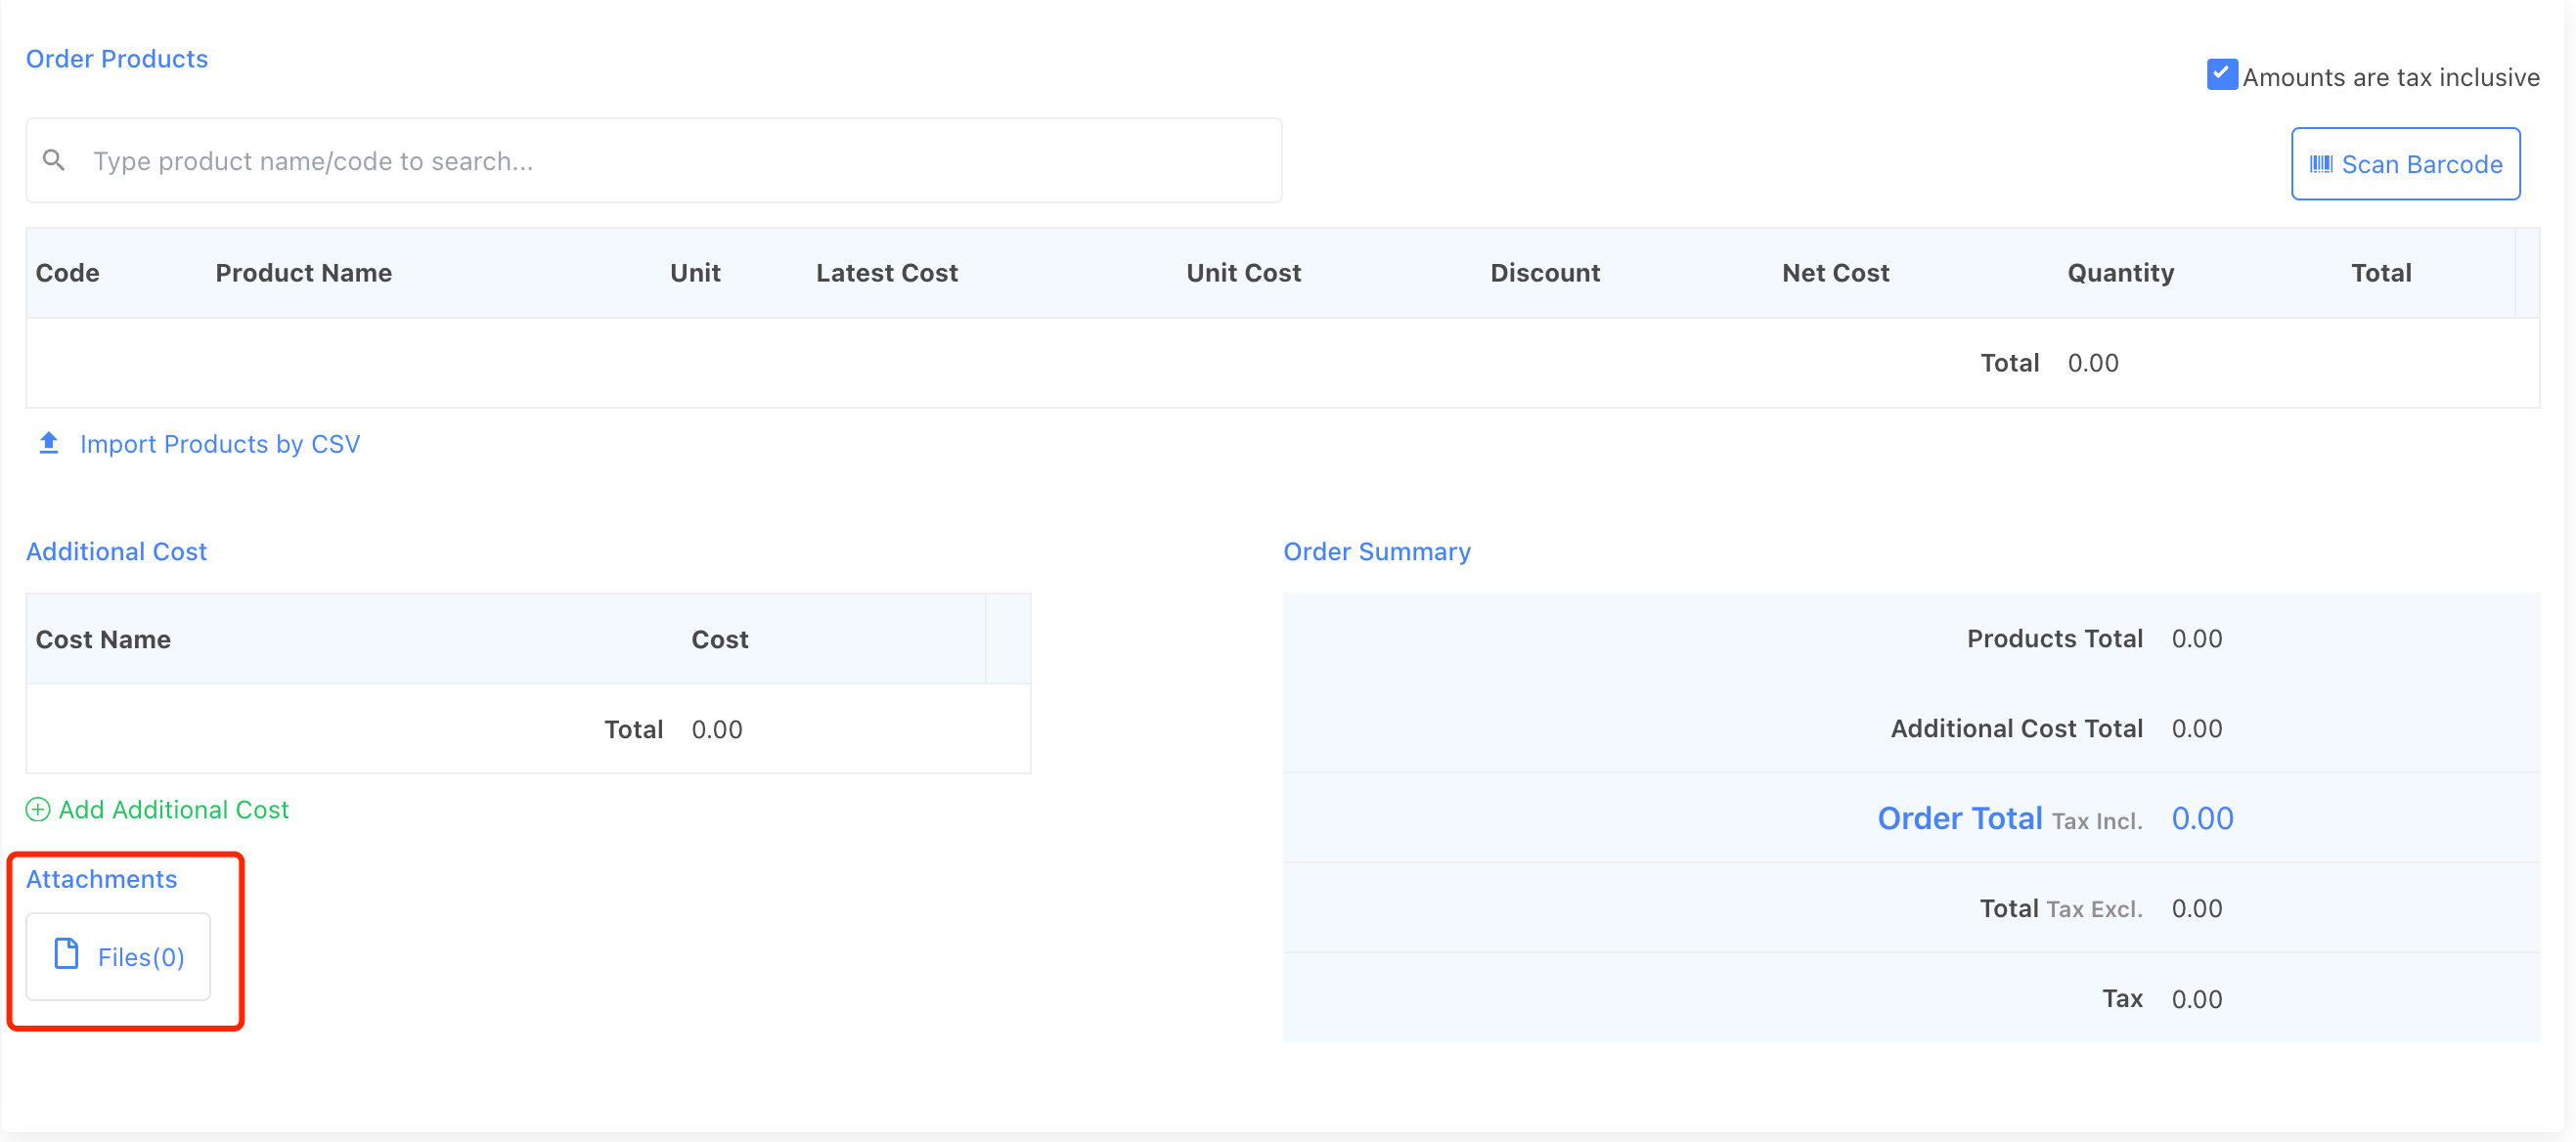The width and height of the screenshot is (2576, 1142).
Task: Click the Scan Barcode button
Action: point(2404,164)
